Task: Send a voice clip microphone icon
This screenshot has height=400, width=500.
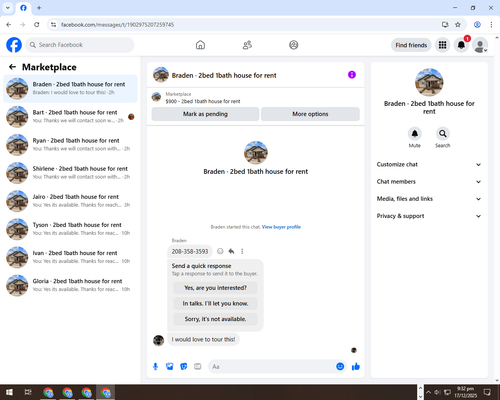Action: [x=155, y=367]
